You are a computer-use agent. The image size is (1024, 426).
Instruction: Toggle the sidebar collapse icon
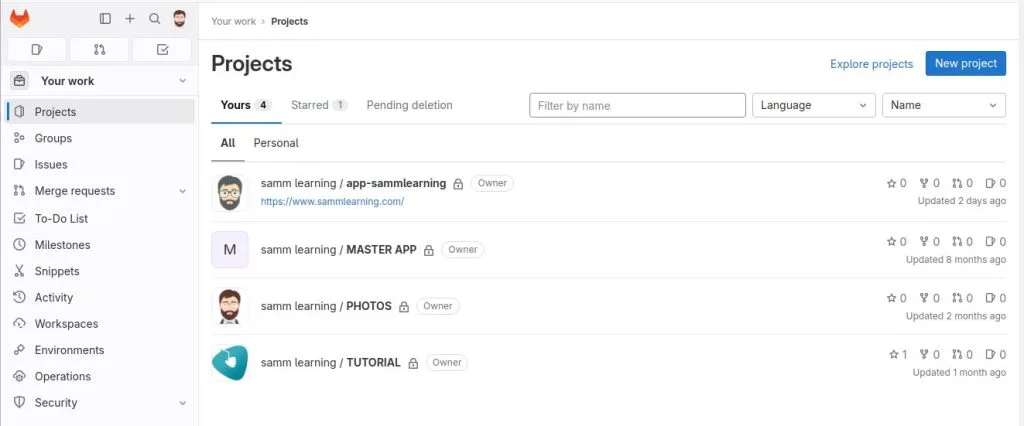point(105,19)
